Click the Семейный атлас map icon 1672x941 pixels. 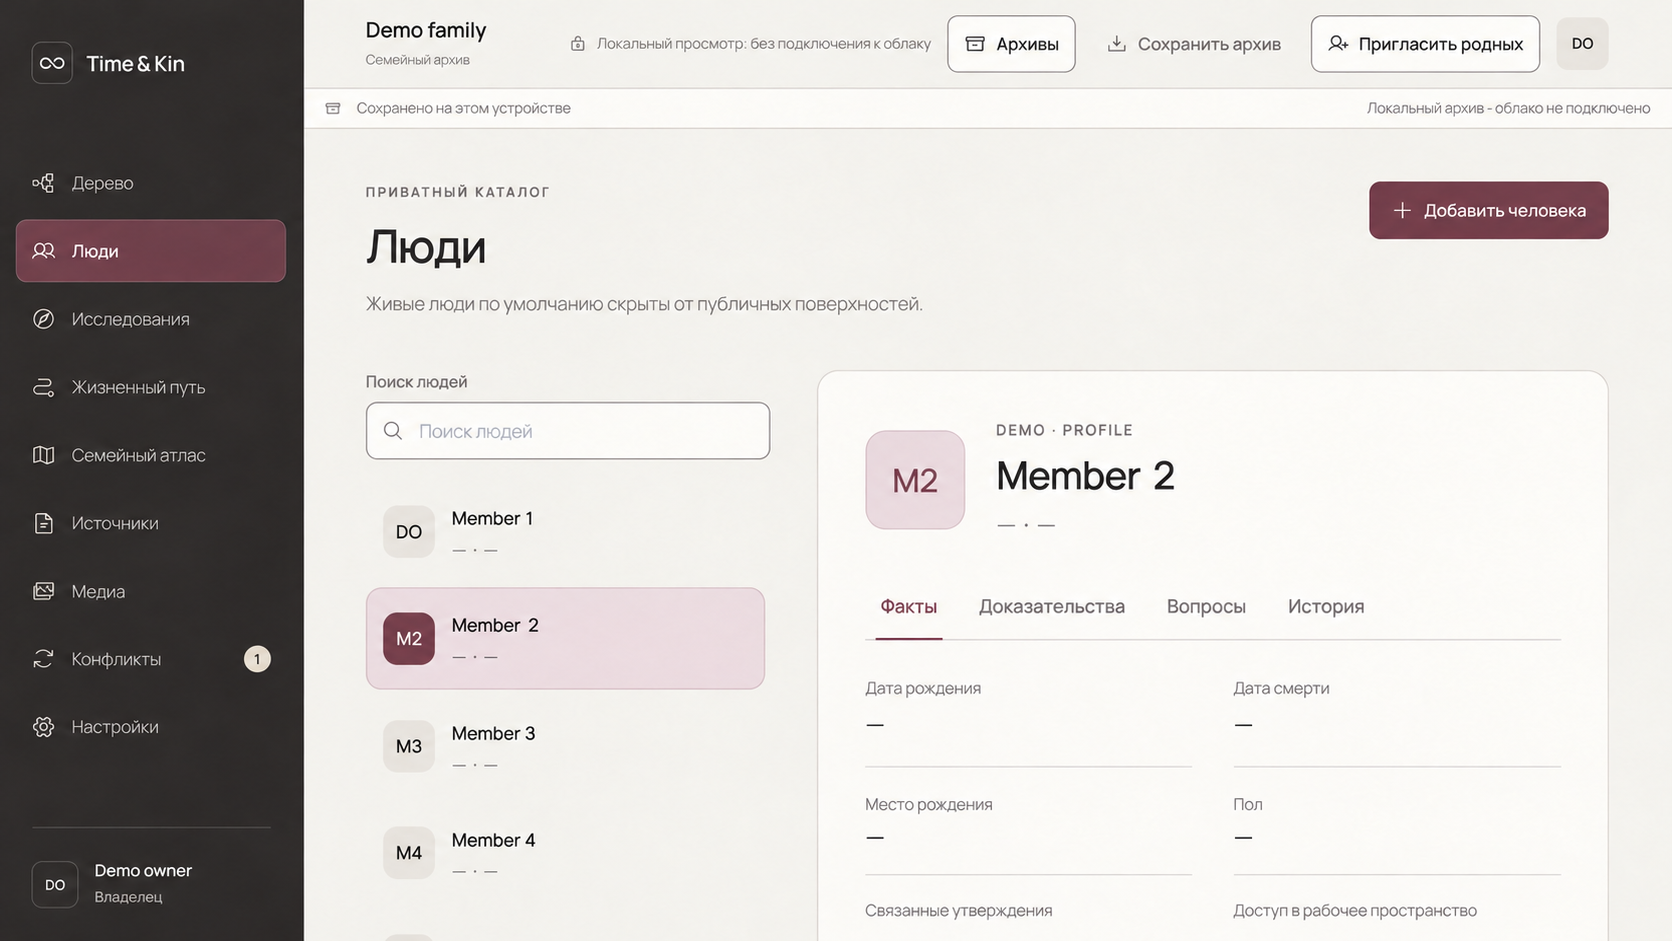coord(43,455)
